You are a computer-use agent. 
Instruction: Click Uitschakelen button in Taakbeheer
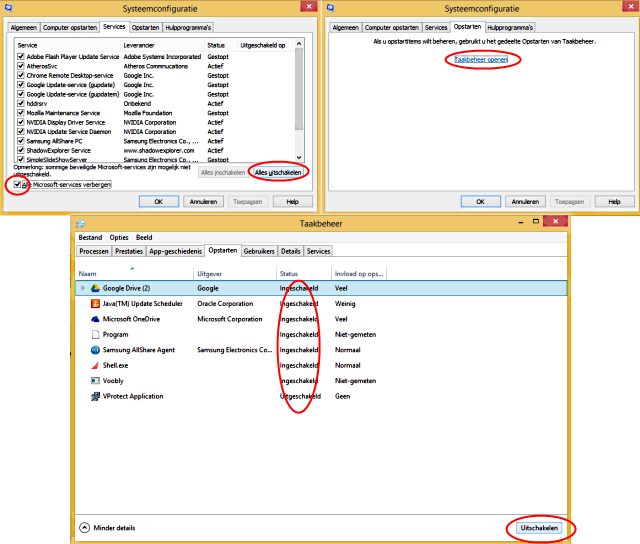[539, 528]
